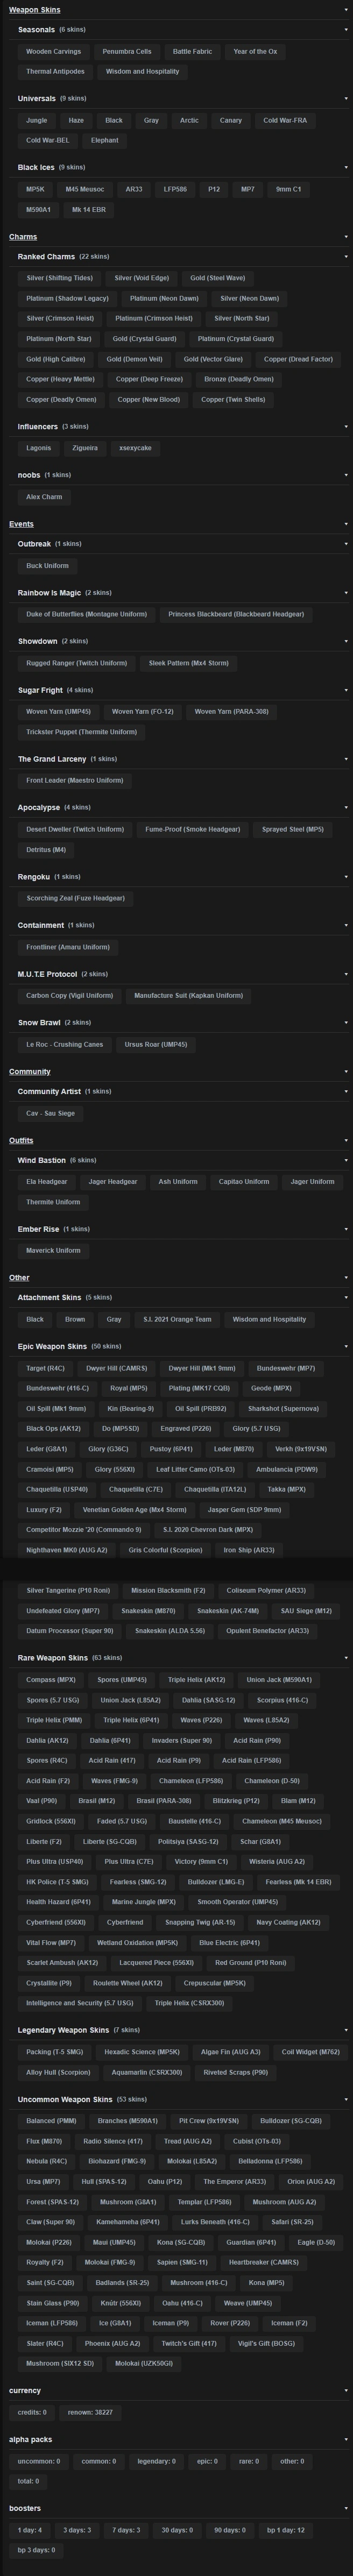Open the Charms category heading

23,237
